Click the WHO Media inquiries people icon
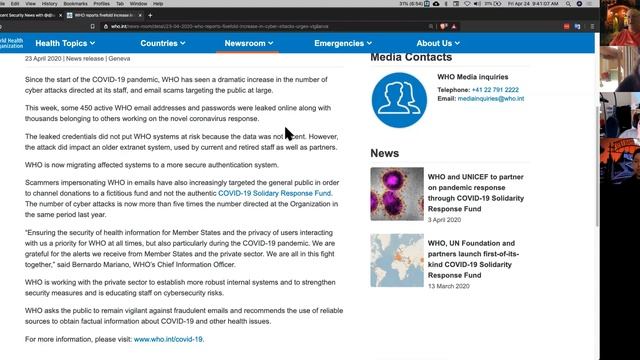This screenshot has width=640, height=360. [399, 100]
